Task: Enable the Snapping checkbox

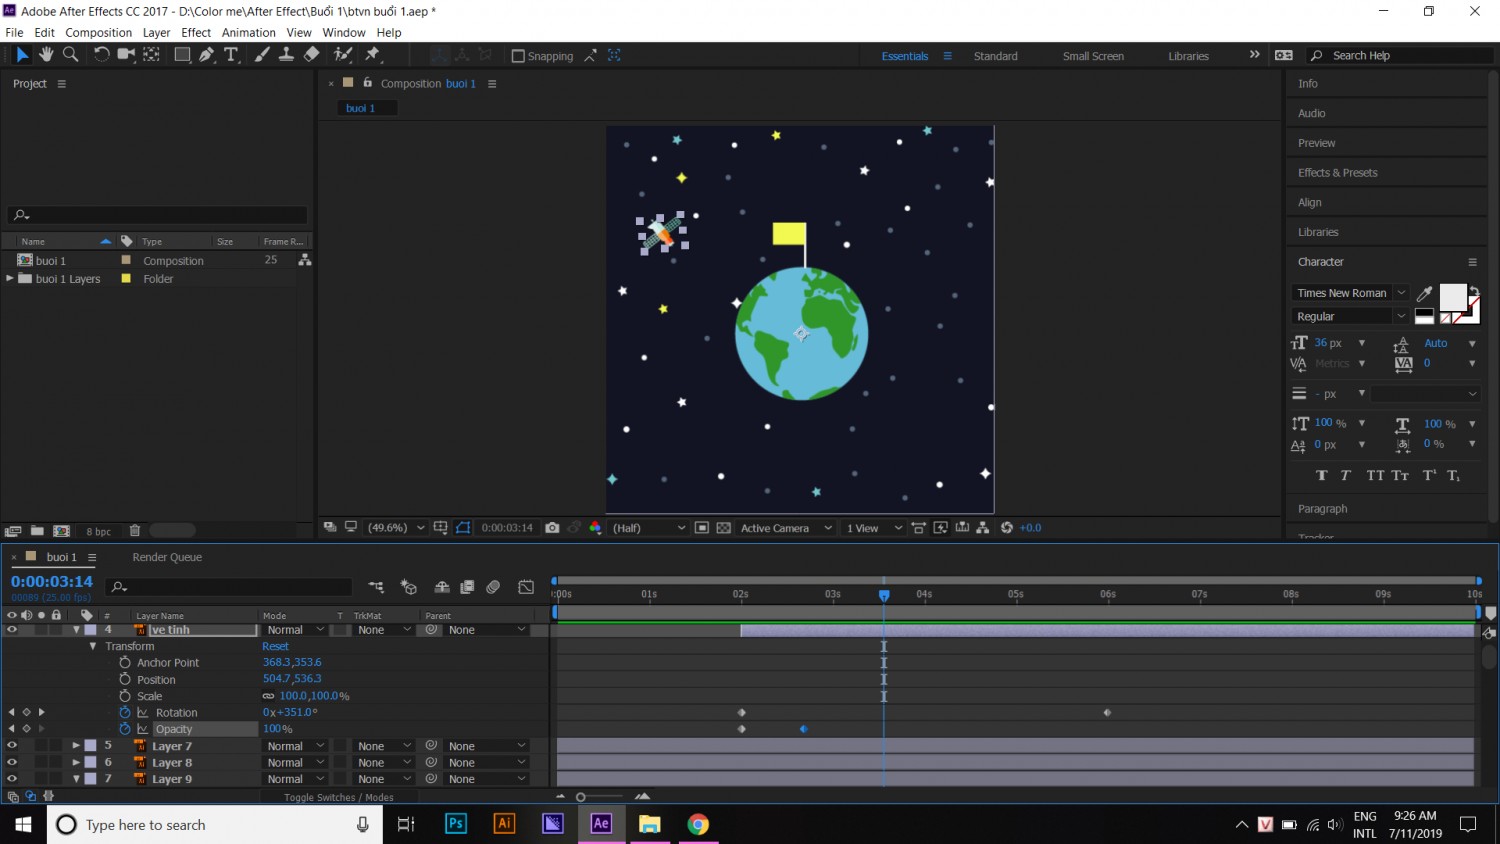Action: click(518, 56)
